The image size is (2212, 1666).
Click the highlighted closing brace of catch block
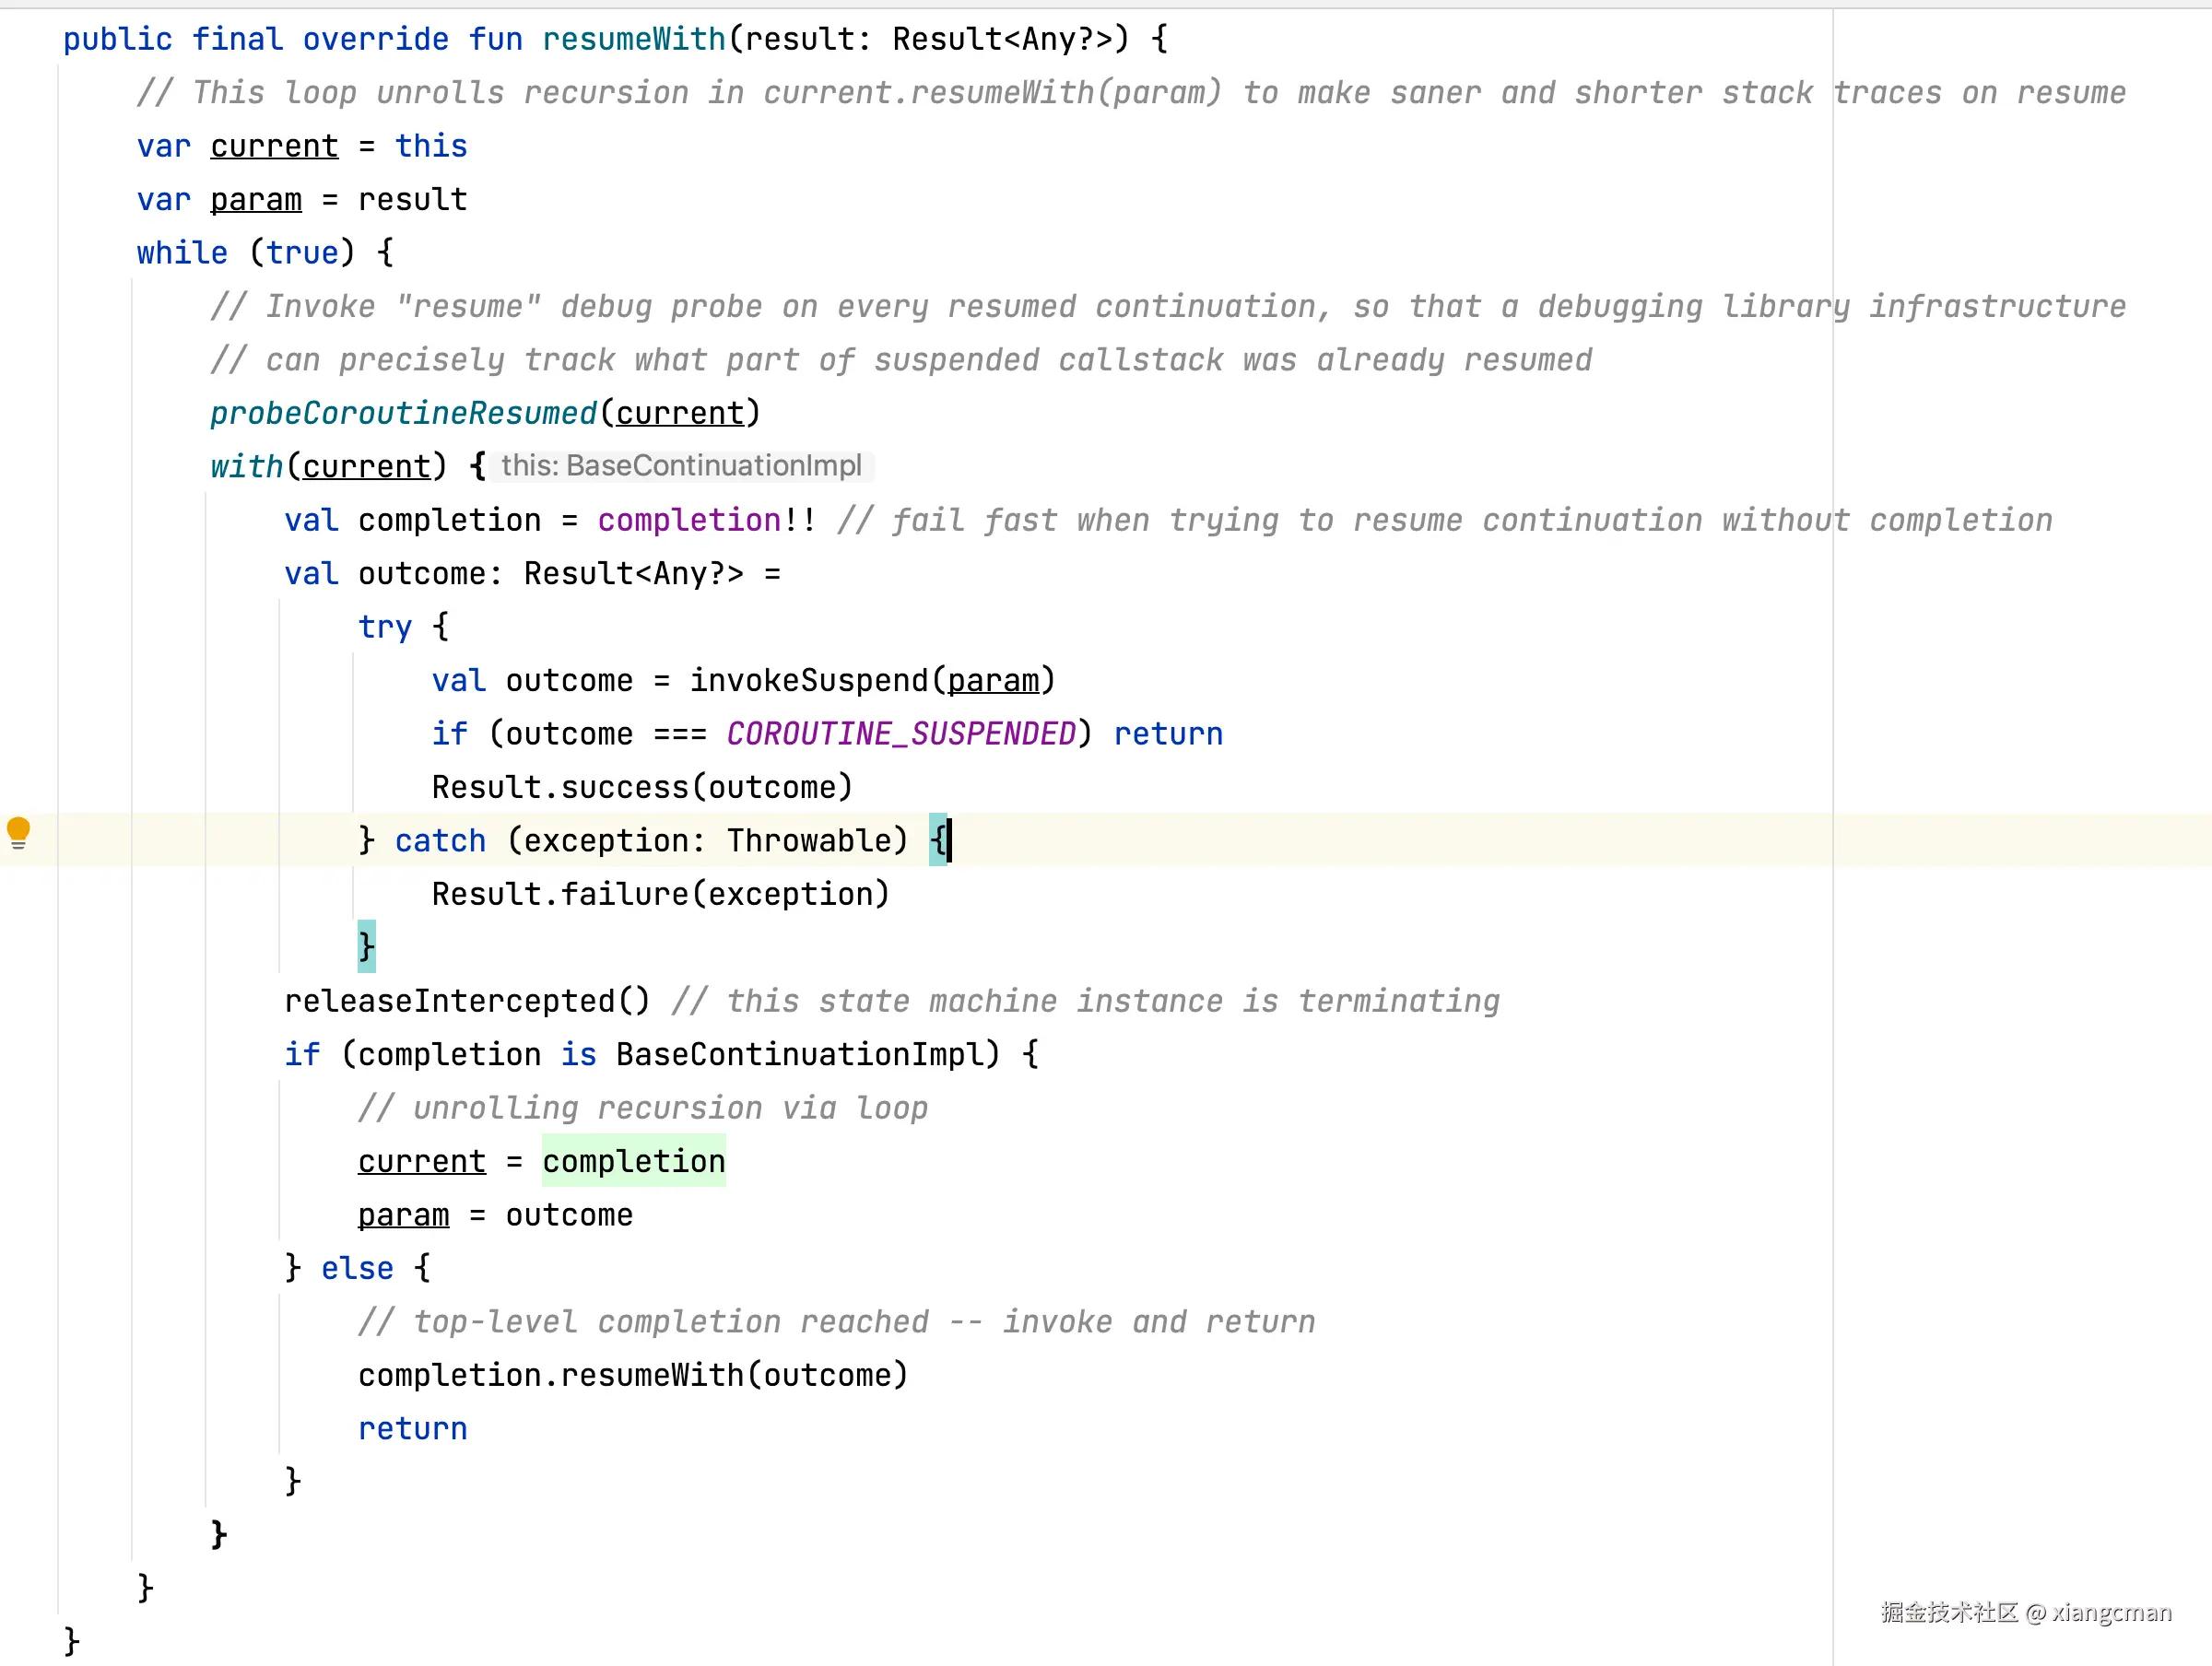(x=366, y=945)
